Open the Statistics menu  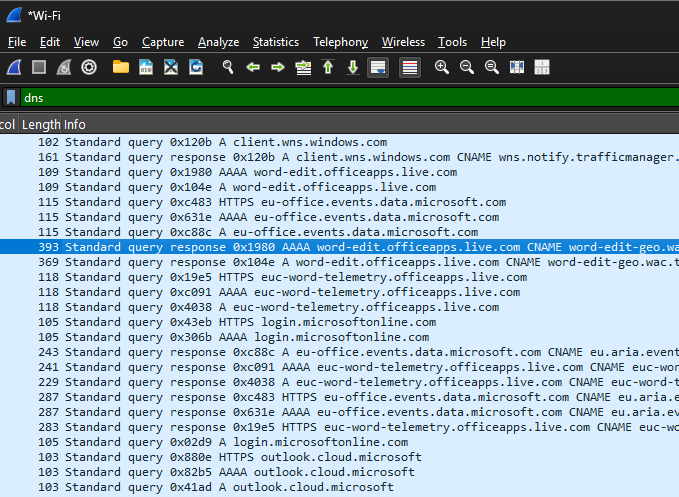(x=276, y=42)
